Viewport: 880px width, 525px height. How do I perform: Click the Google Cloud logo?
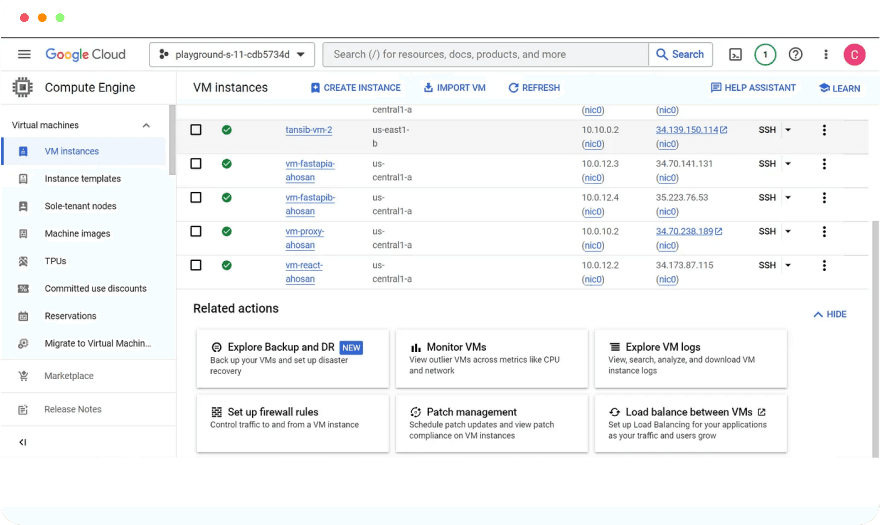pyautogui.click(x=85, y=54)
